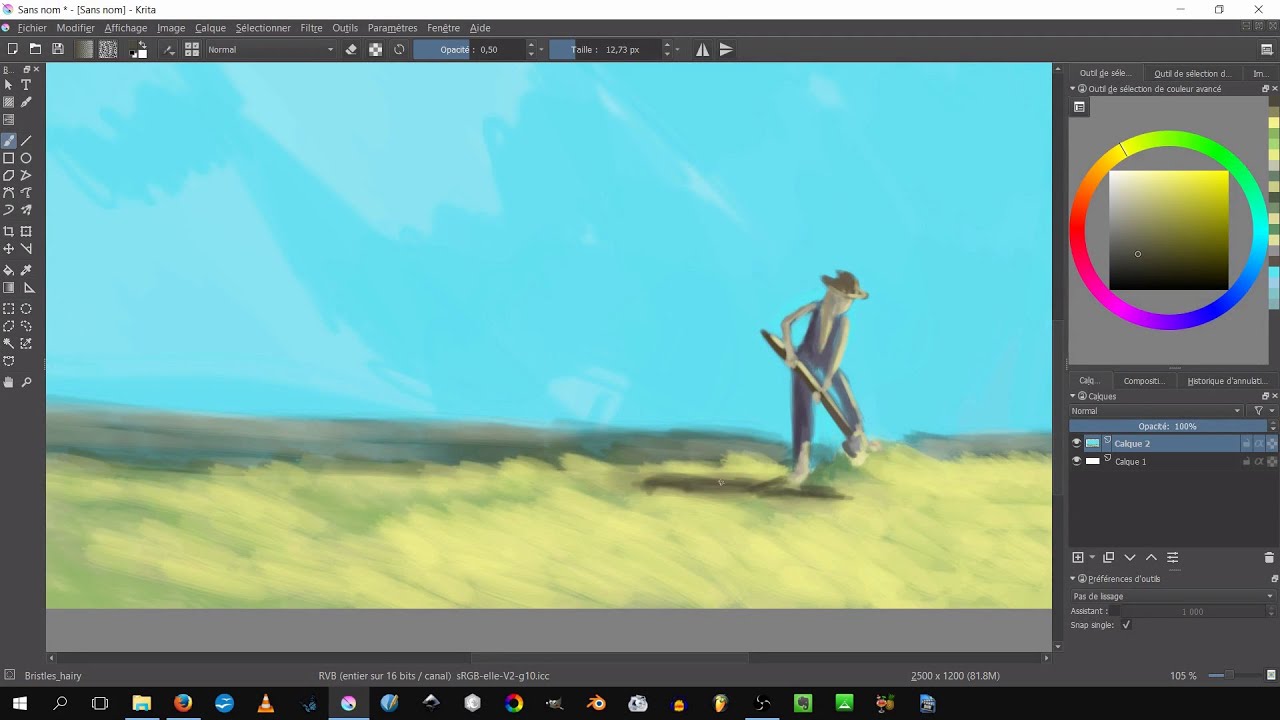Screen dimensions: 1280x720
Task: Select the Text tool in toolbox
Action: coord(26,85)
